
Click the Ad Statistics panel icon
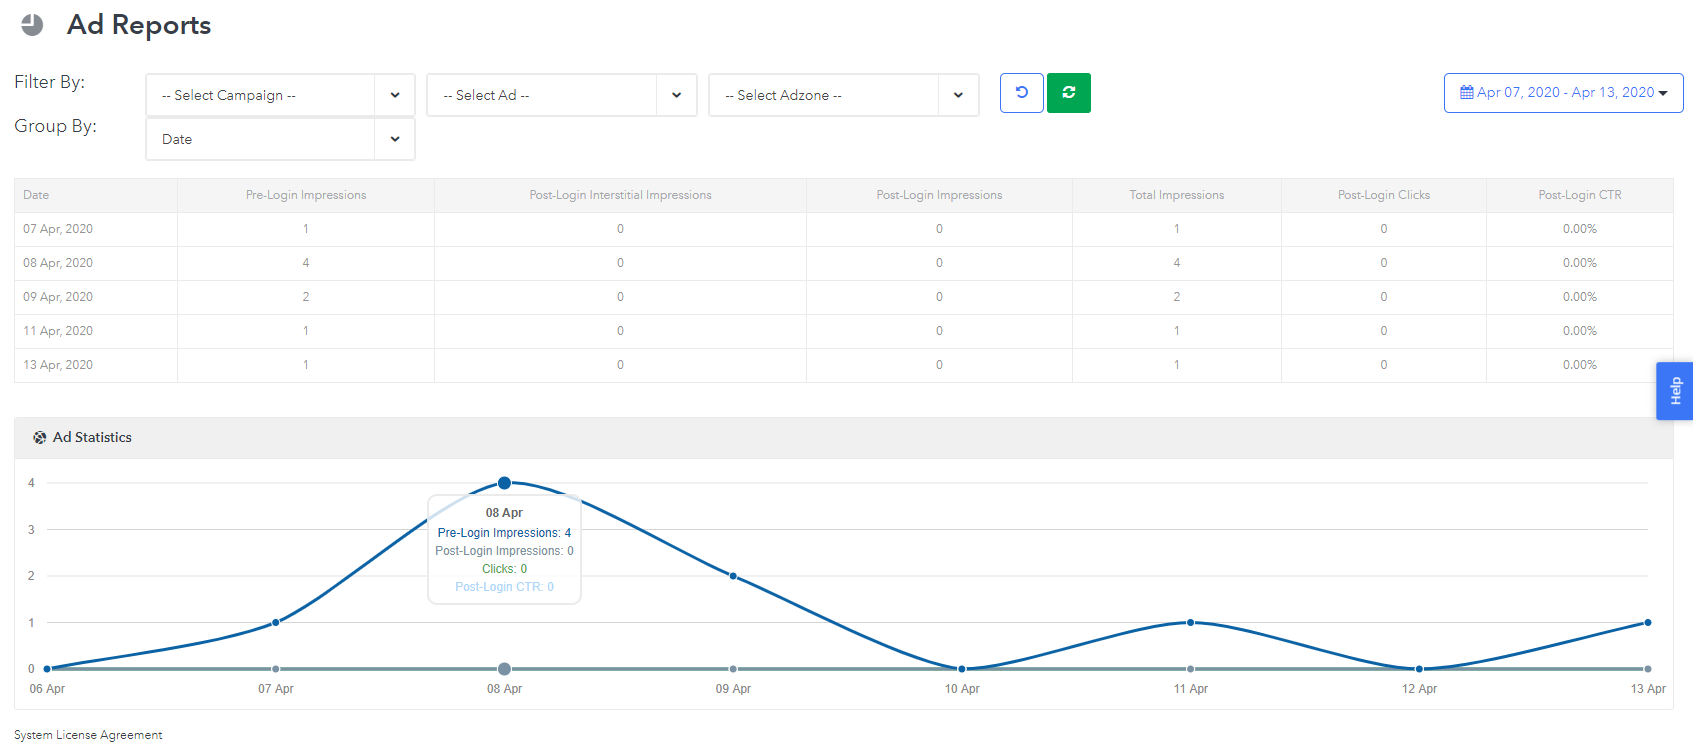pos(40,438)
